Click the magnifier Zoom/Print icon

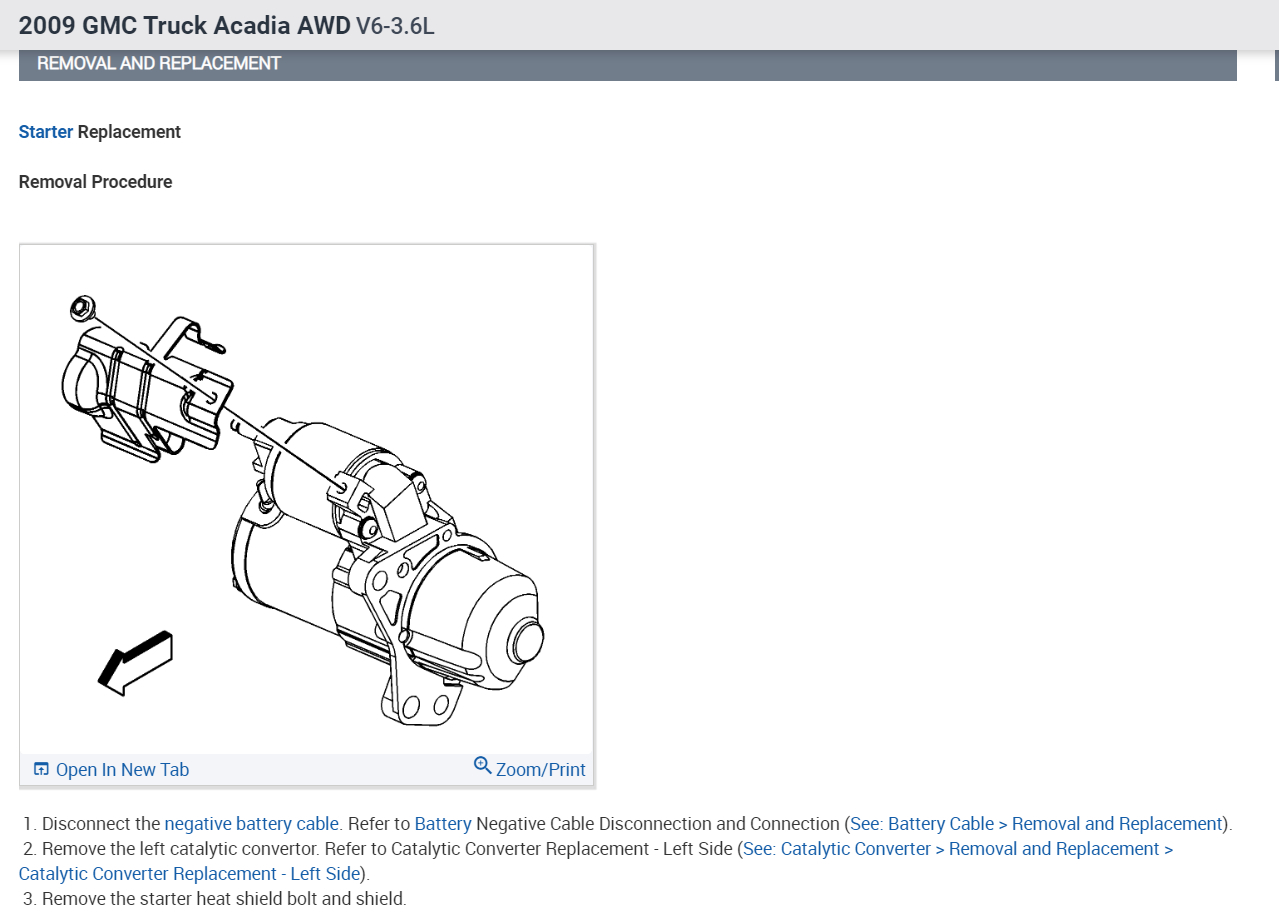tap(482, 766)
